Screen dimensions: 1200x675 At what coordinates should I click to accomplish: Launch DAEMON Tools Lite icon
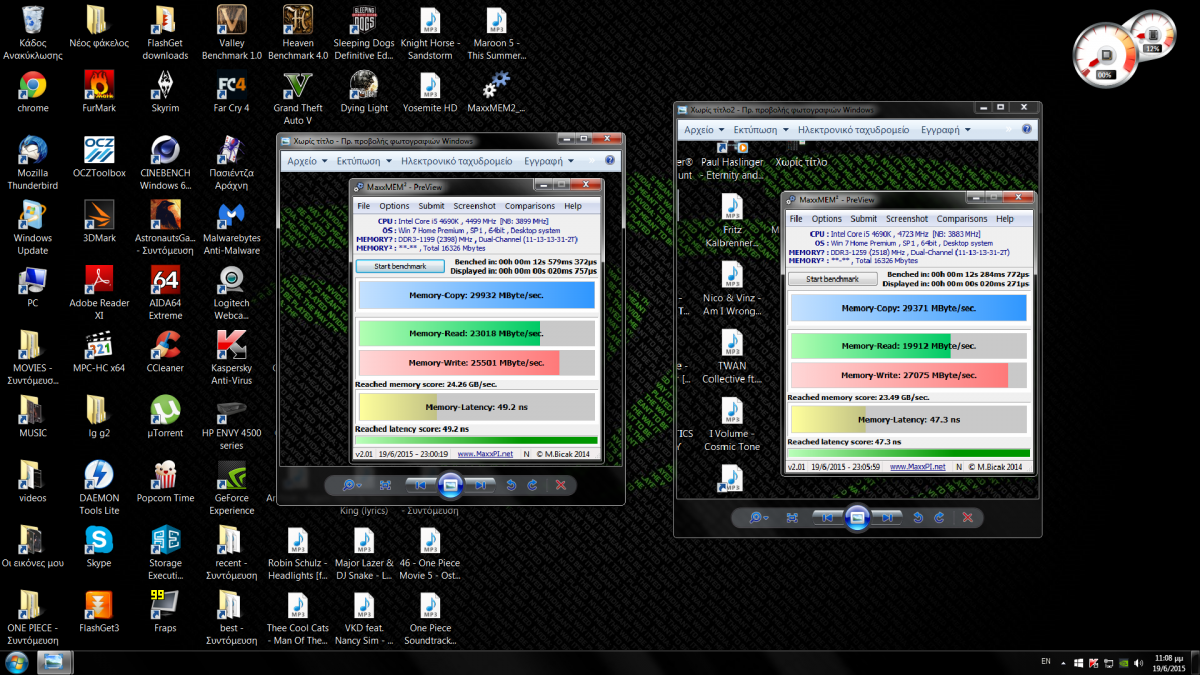[99, 488]
